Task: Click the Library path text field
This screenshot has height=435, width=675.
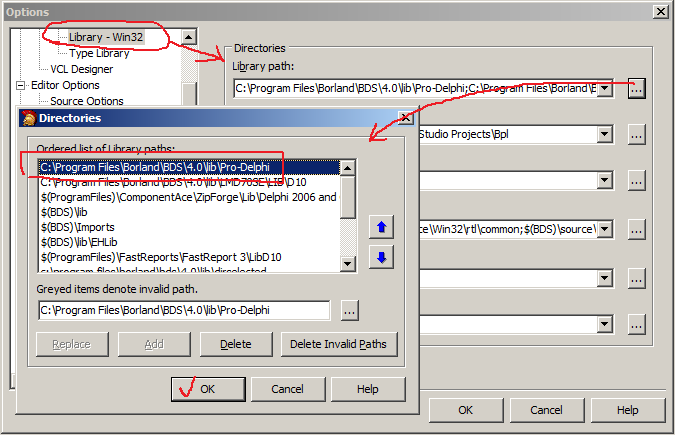Action: click(415, 89)
